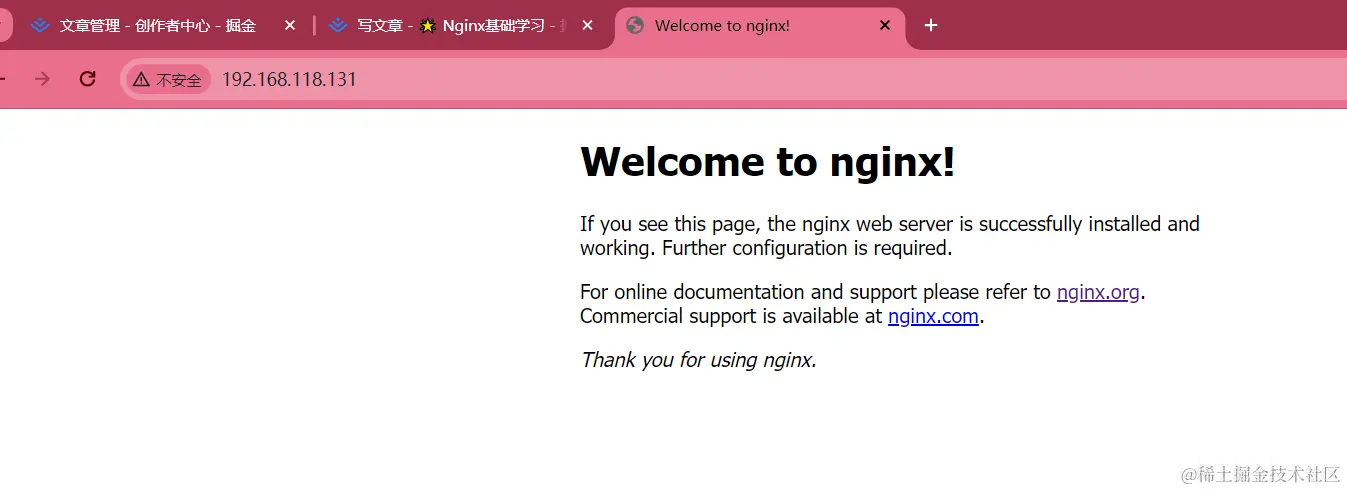Image resolution: width=1347 pixels, height=491 pixels.
Task: Open a new browser tab
Action: 931,26
